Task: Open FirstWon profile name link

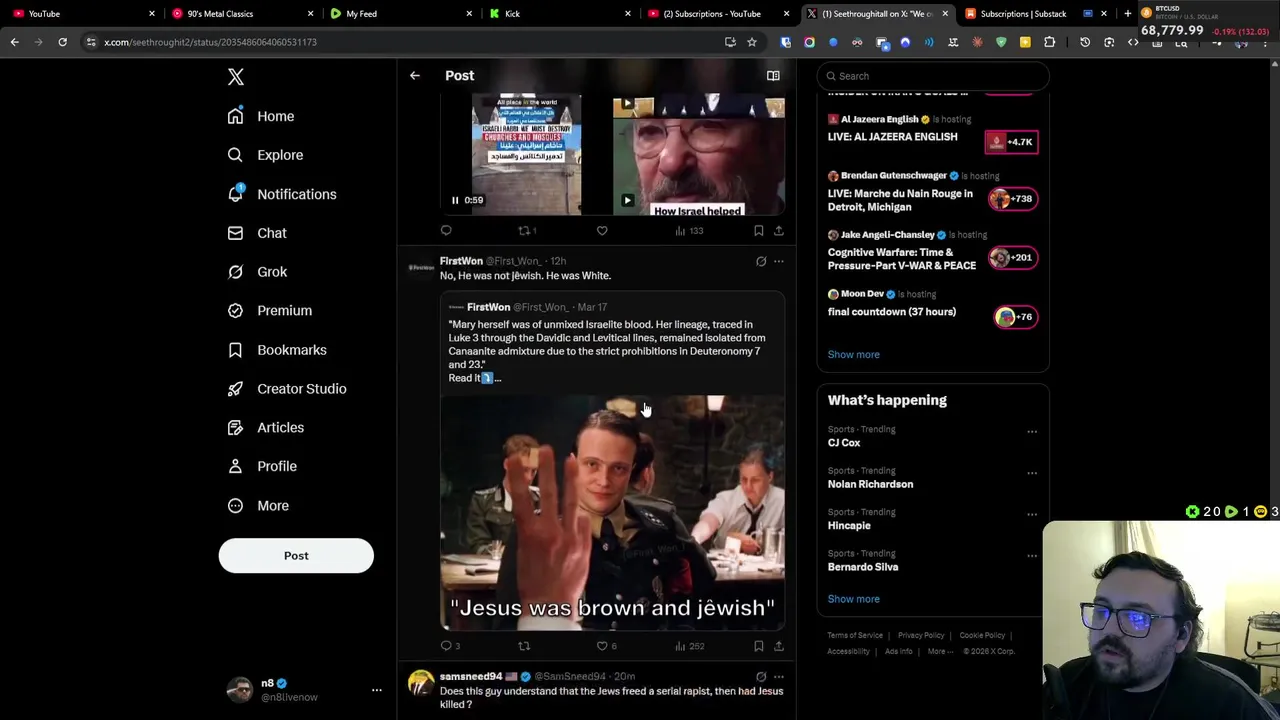Action: click(x=461, y=261)
